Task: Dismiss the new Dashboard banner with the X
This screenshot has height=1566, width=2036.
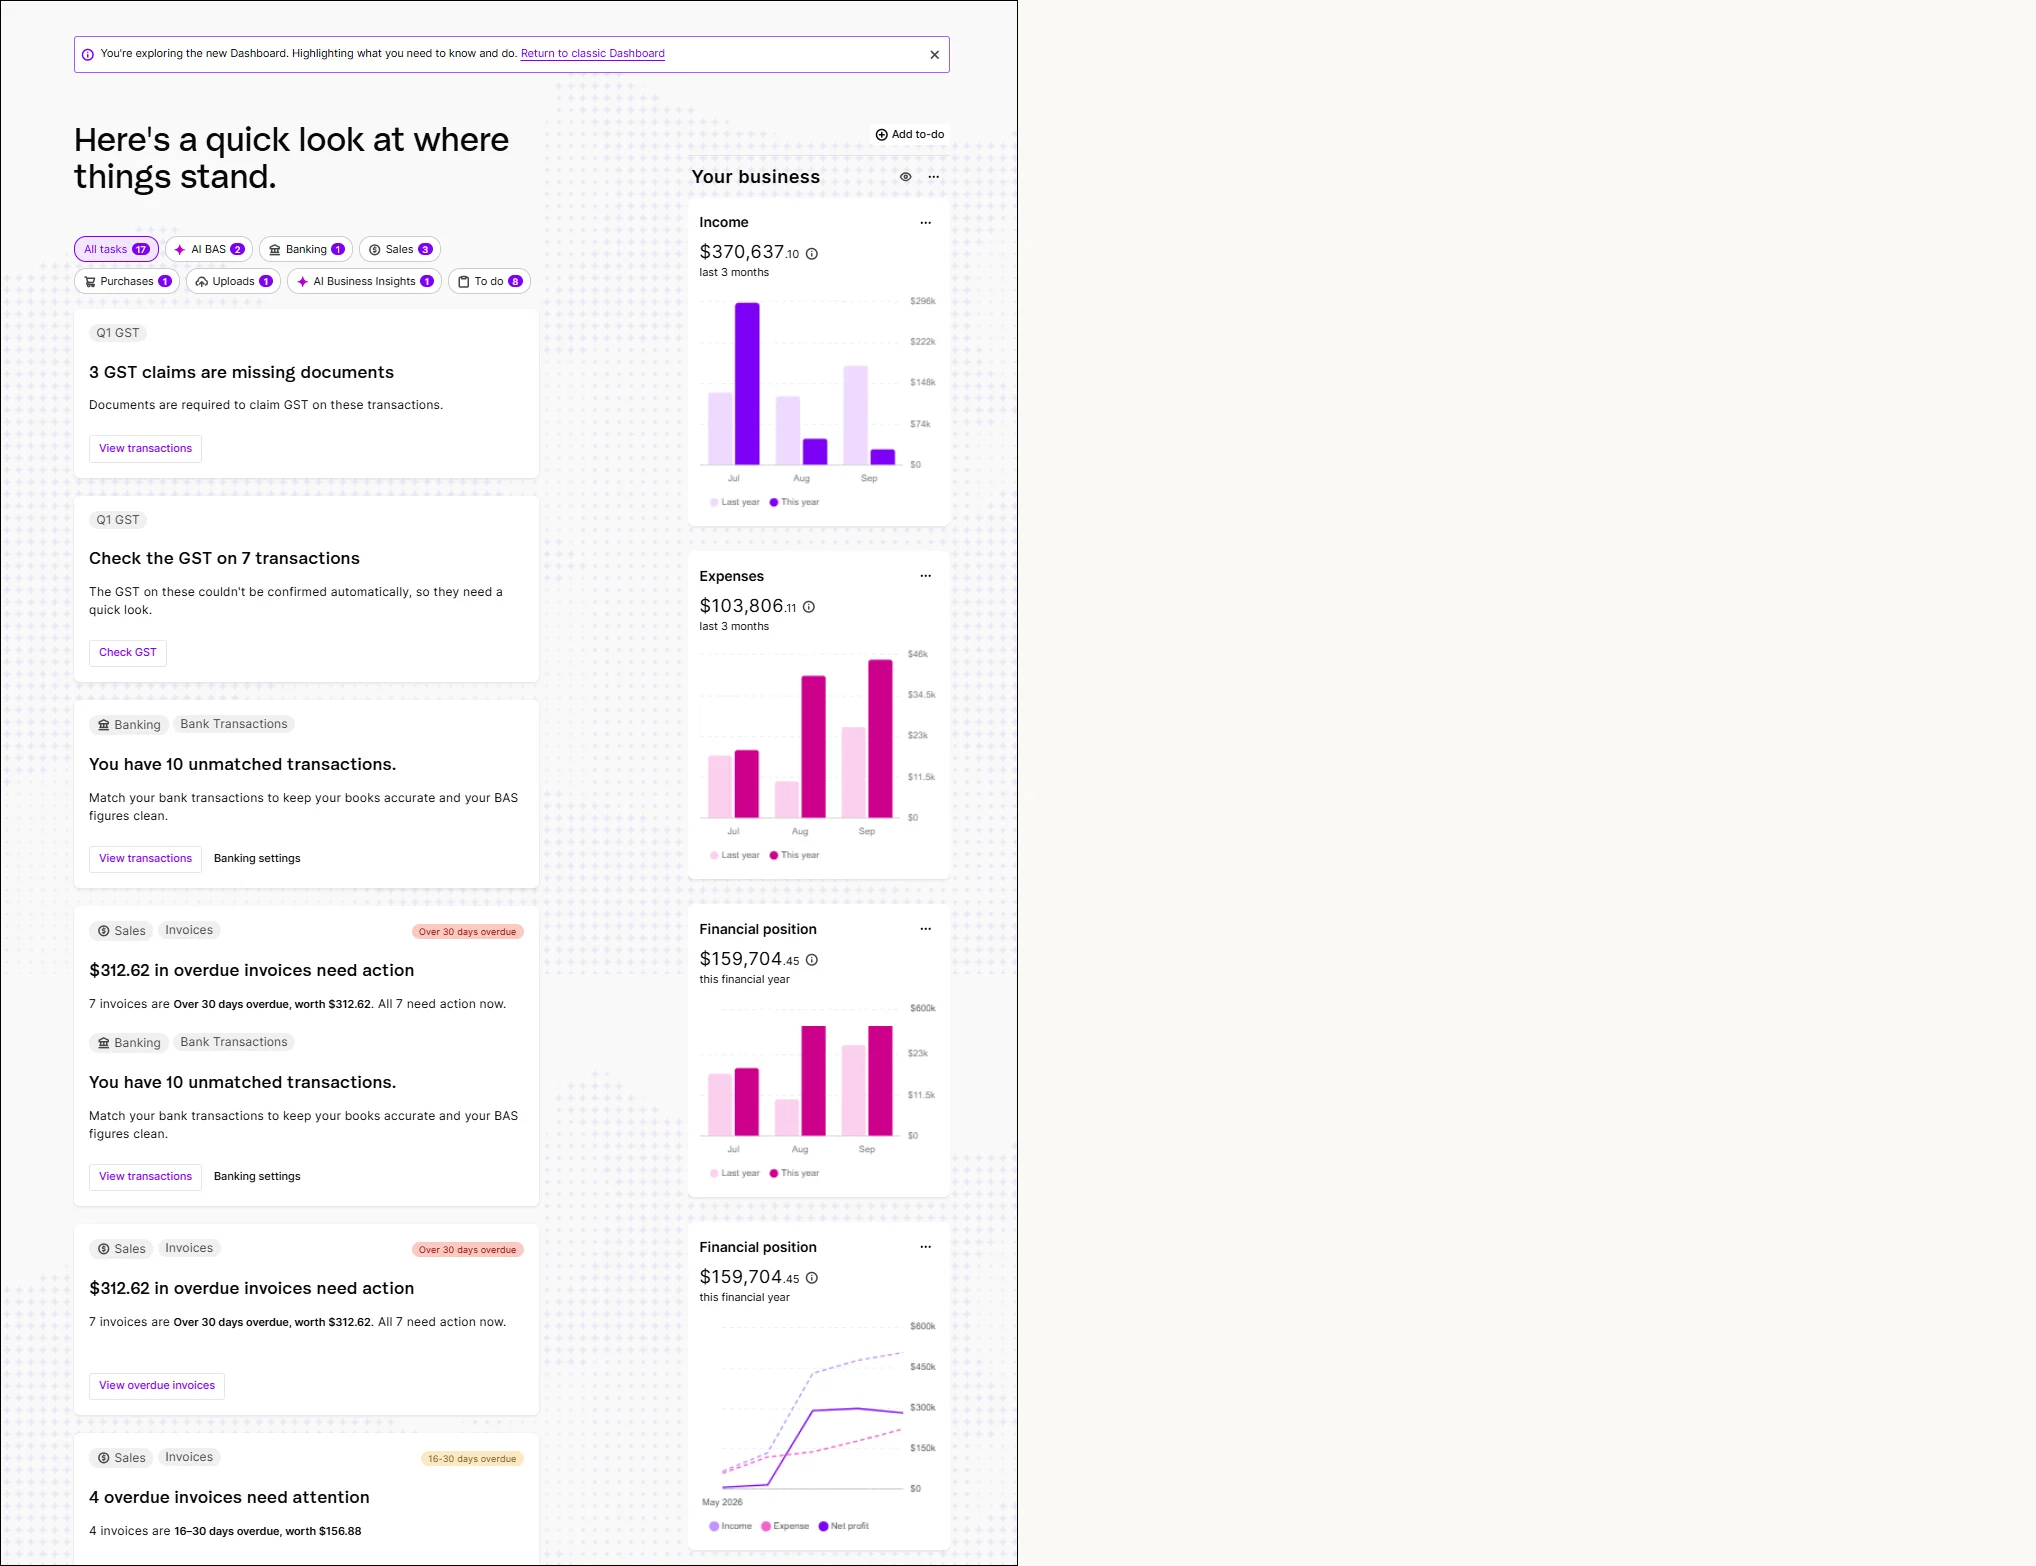Action: pos(934,55)
